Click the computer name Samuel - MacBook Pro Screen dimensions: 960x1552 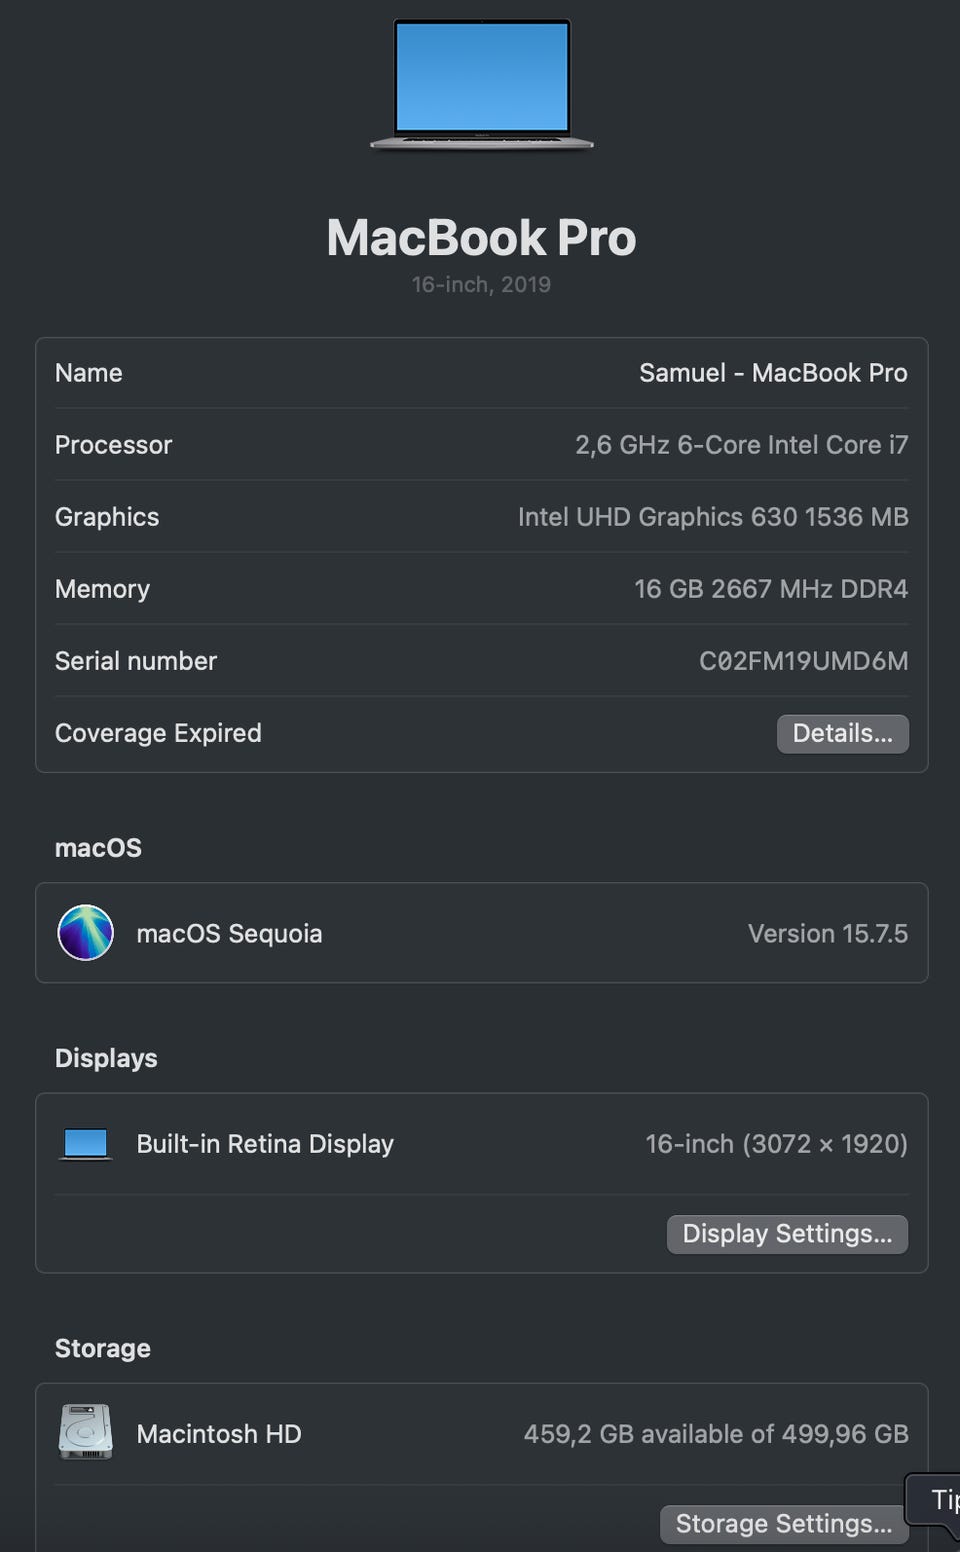pos(773,373)
